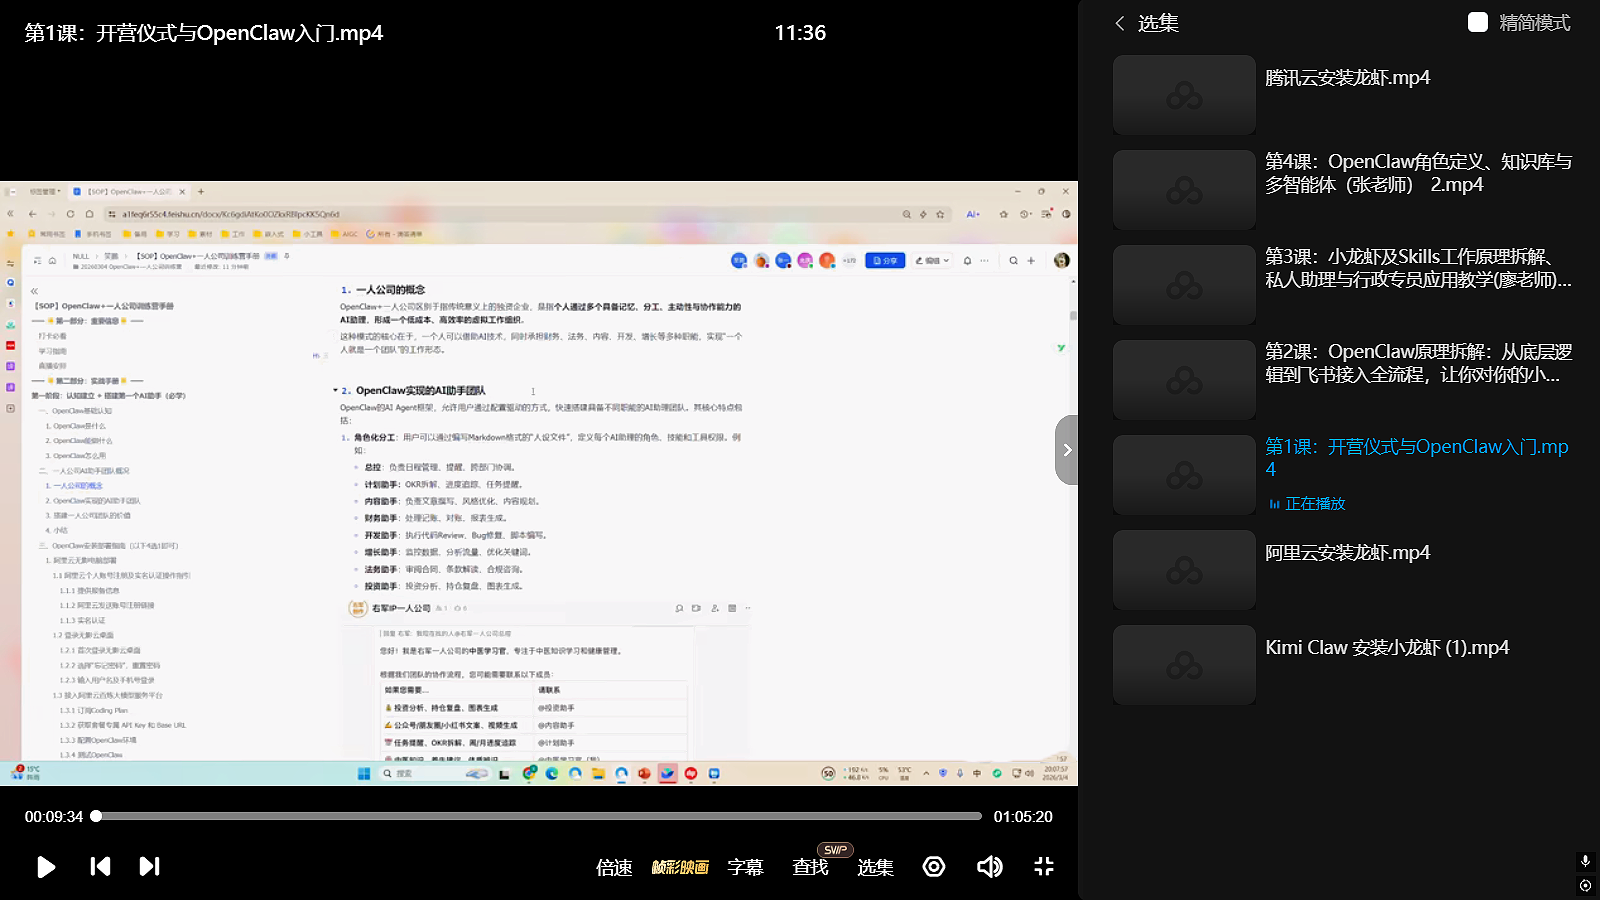Enable the 精简模式 checkbox

1478,23
